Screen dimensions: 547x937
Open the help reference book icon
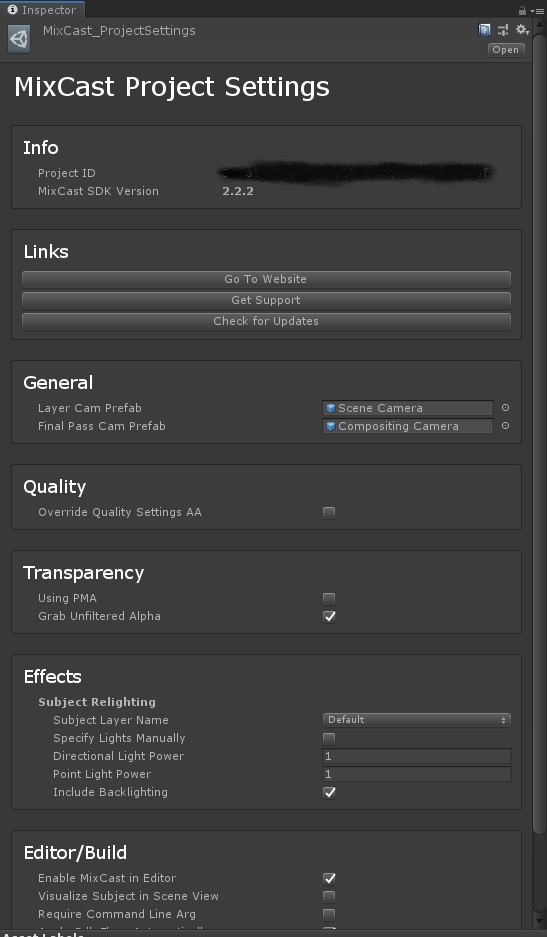tap(485, 30)
